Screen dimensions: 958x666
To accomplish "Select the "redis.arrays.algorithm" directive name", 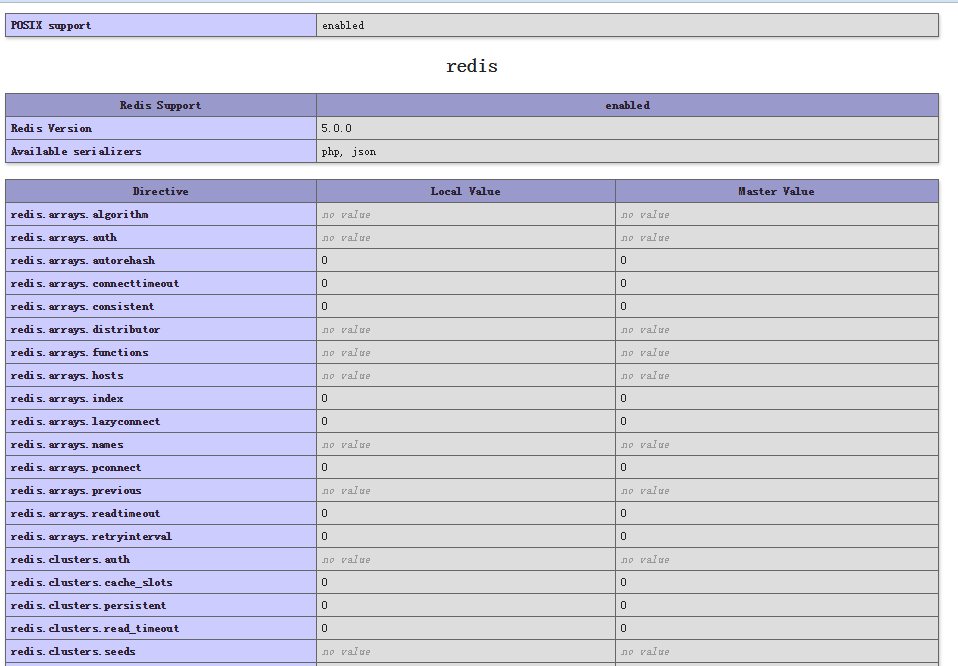I will 79,214.
